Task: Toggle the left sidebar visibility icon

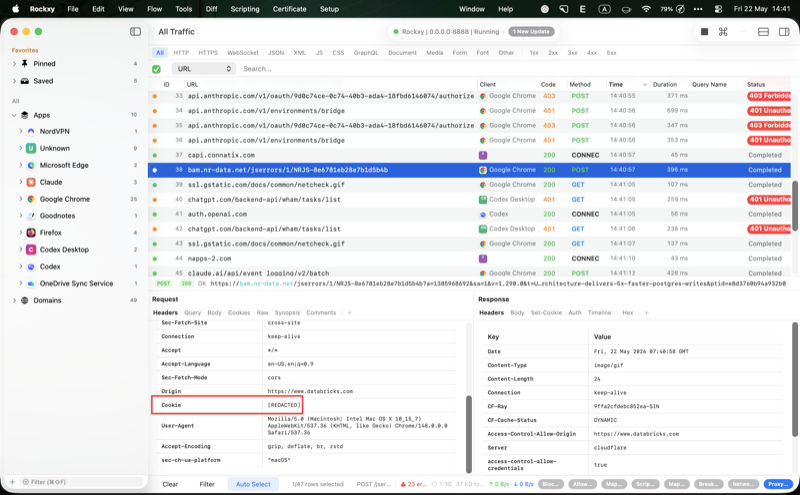Action: click(x=135, y=32)
